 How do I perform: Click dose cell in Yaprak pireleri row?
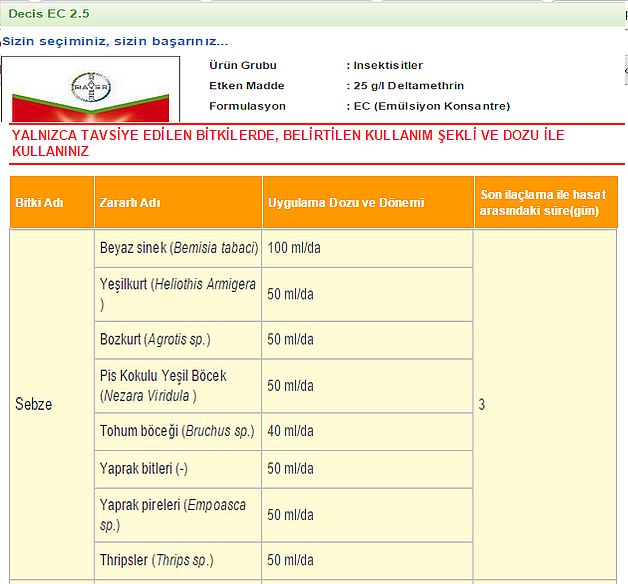pyautogui.click(x=367, y=515)
